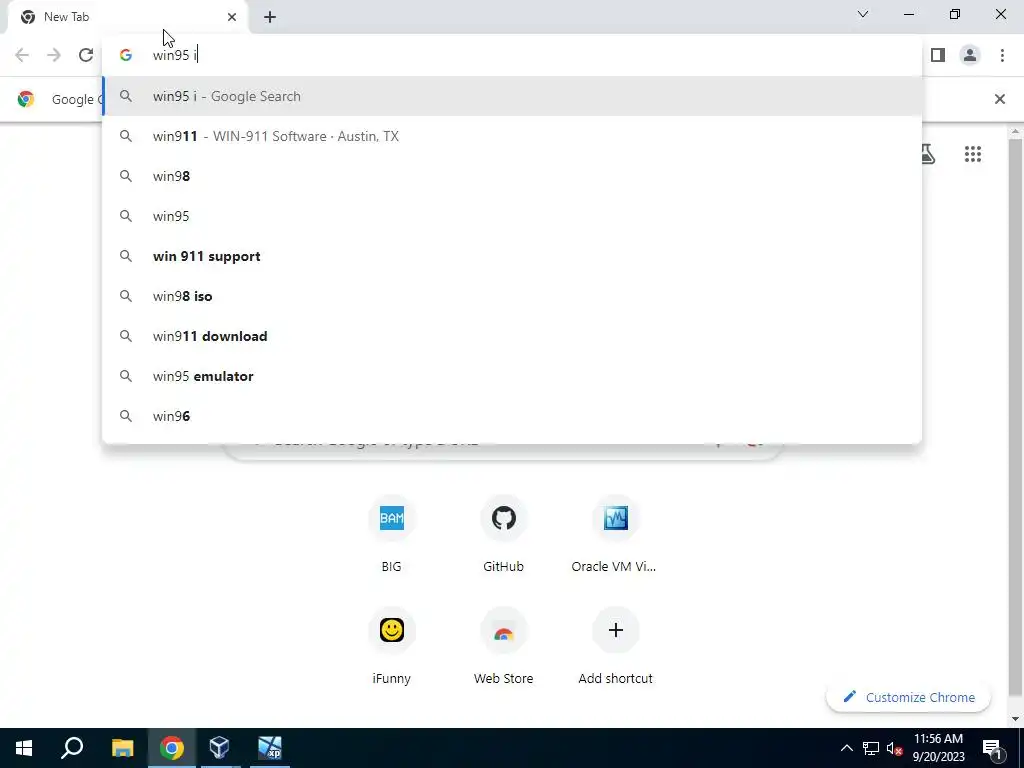Pick the plain win95 suggestion

(512, 216)
